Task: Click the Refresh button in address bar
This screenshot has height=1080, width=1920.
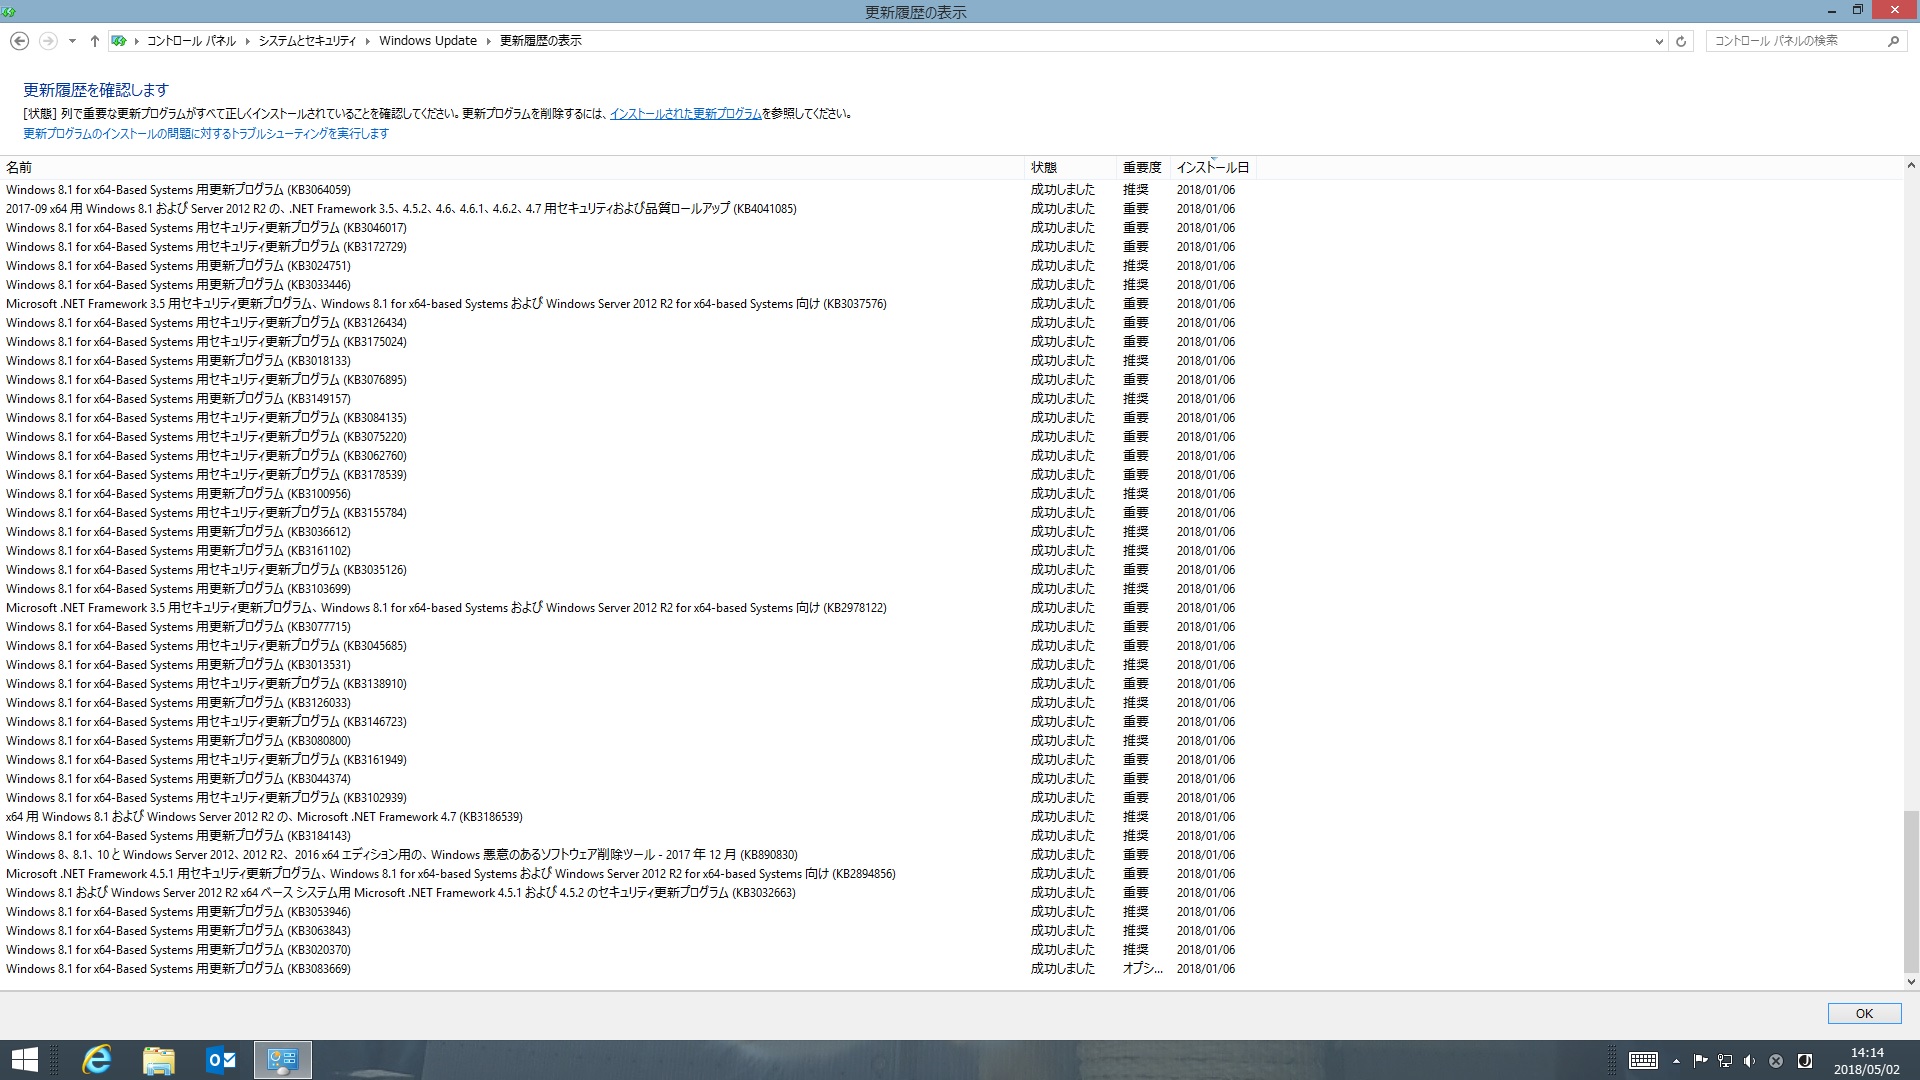Action: tap(1681, 41)
